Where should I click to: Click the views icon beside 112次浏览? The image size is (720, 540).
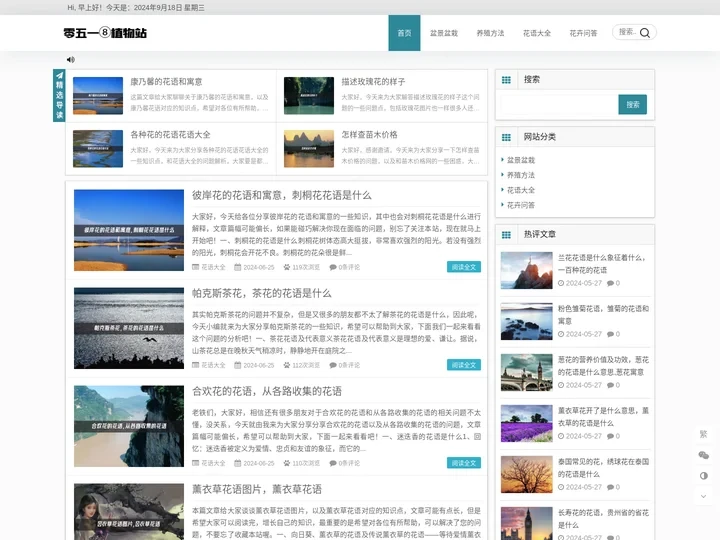coord(287,365)
